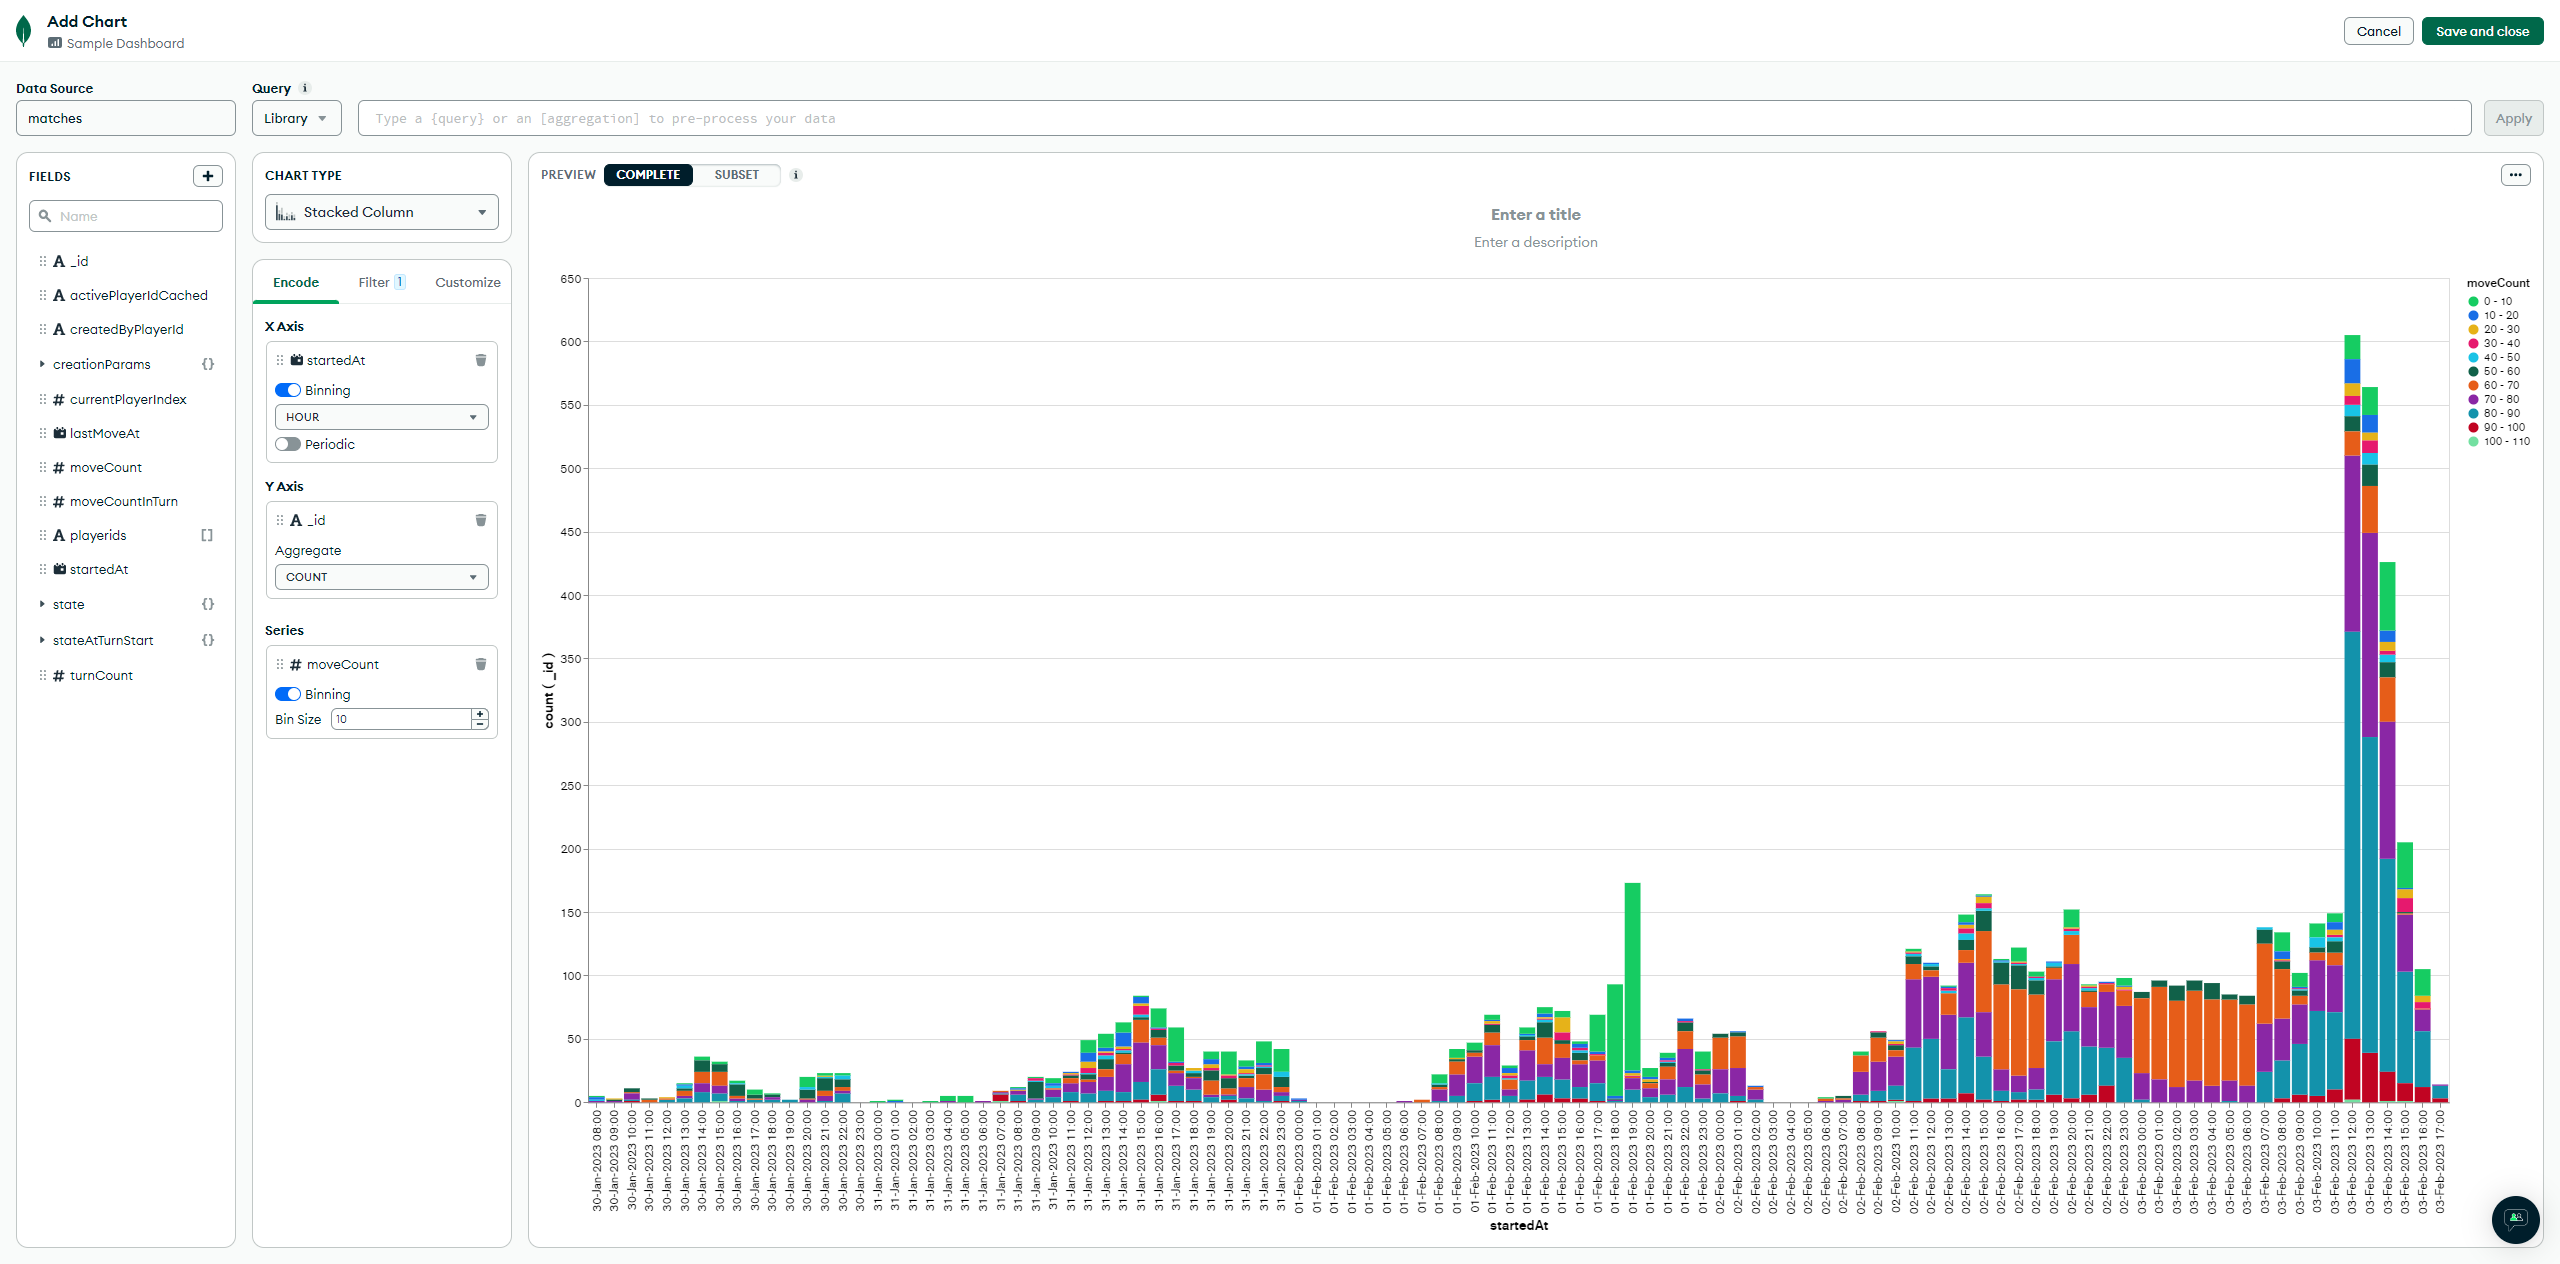Open the Stacked Column chart type dropdown
The image size is (2560, 1264).
pos(381,212)
